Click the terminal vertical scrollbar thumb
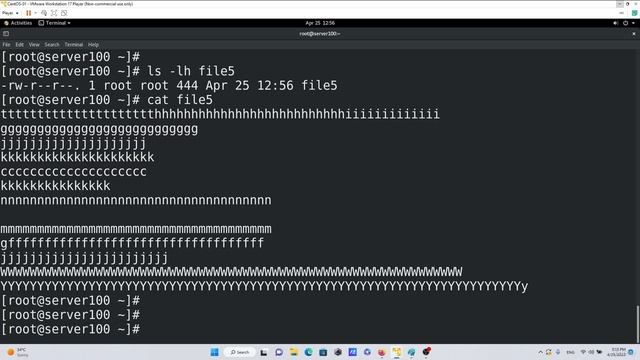Viewport: 640px width, 360px height. (x=638, y=324)
